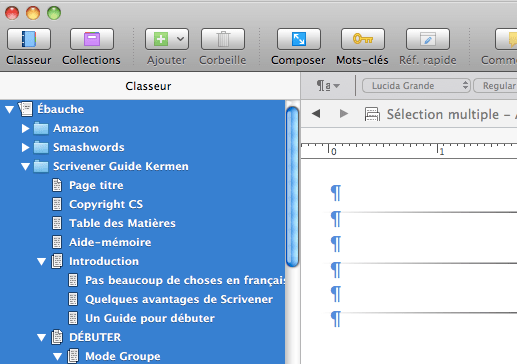517x364 pixels.
Task: Go forward in editor history
Action: (344, 114)
